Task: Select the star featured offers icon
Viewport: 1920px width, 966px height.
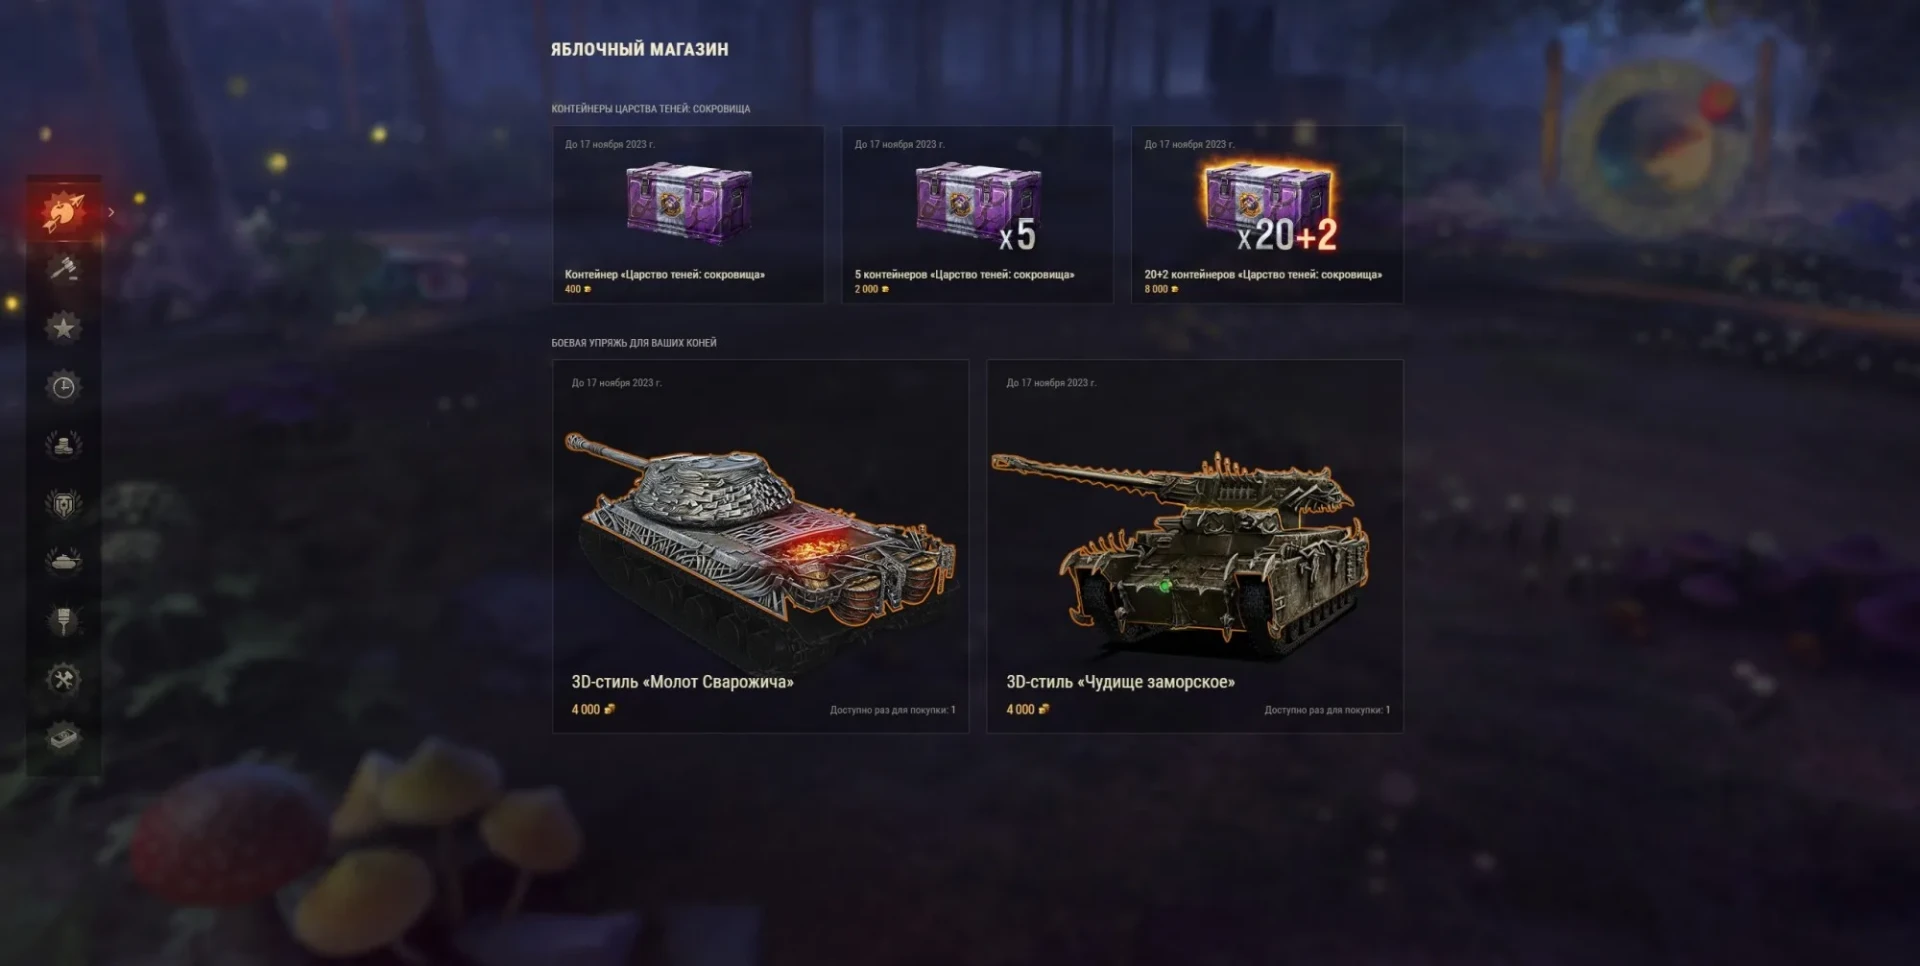Action: (63, 327)
